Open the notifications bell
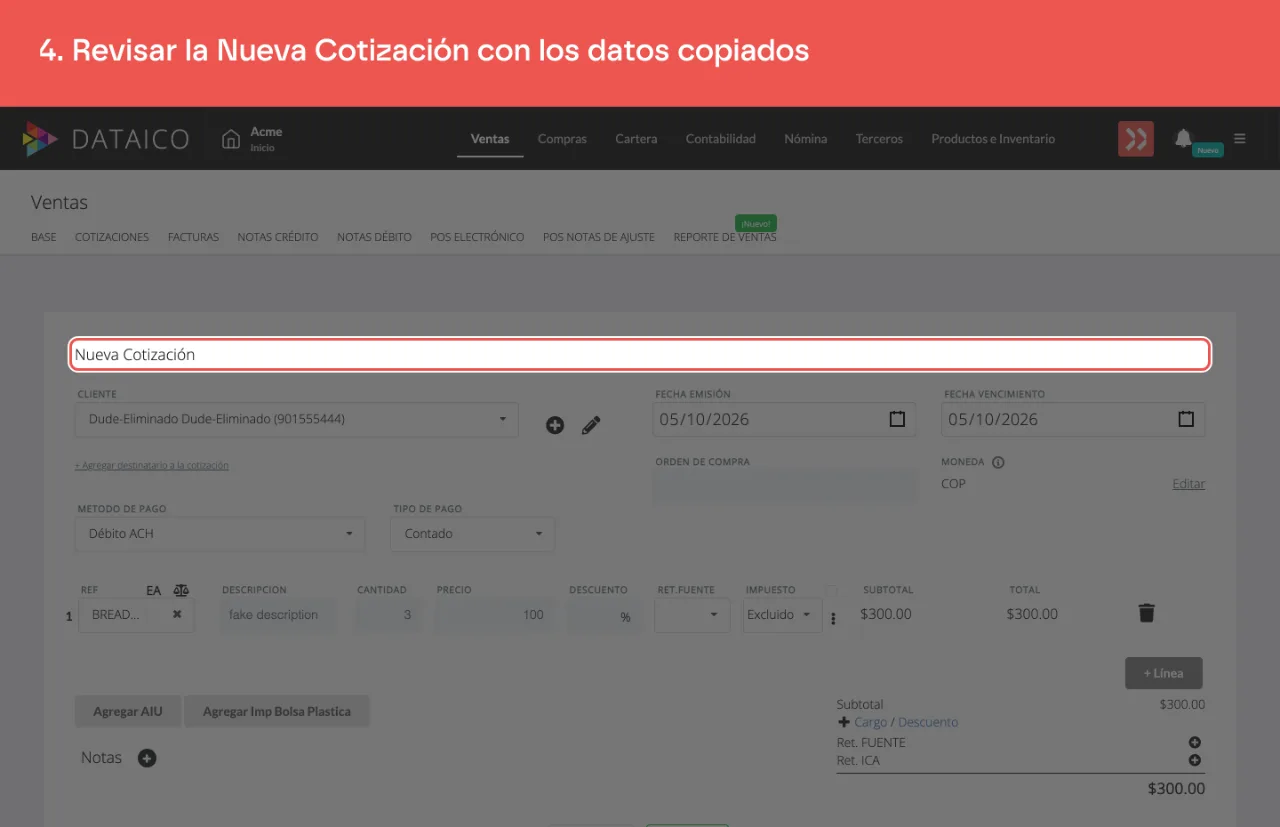 [x=1183, y=138]
